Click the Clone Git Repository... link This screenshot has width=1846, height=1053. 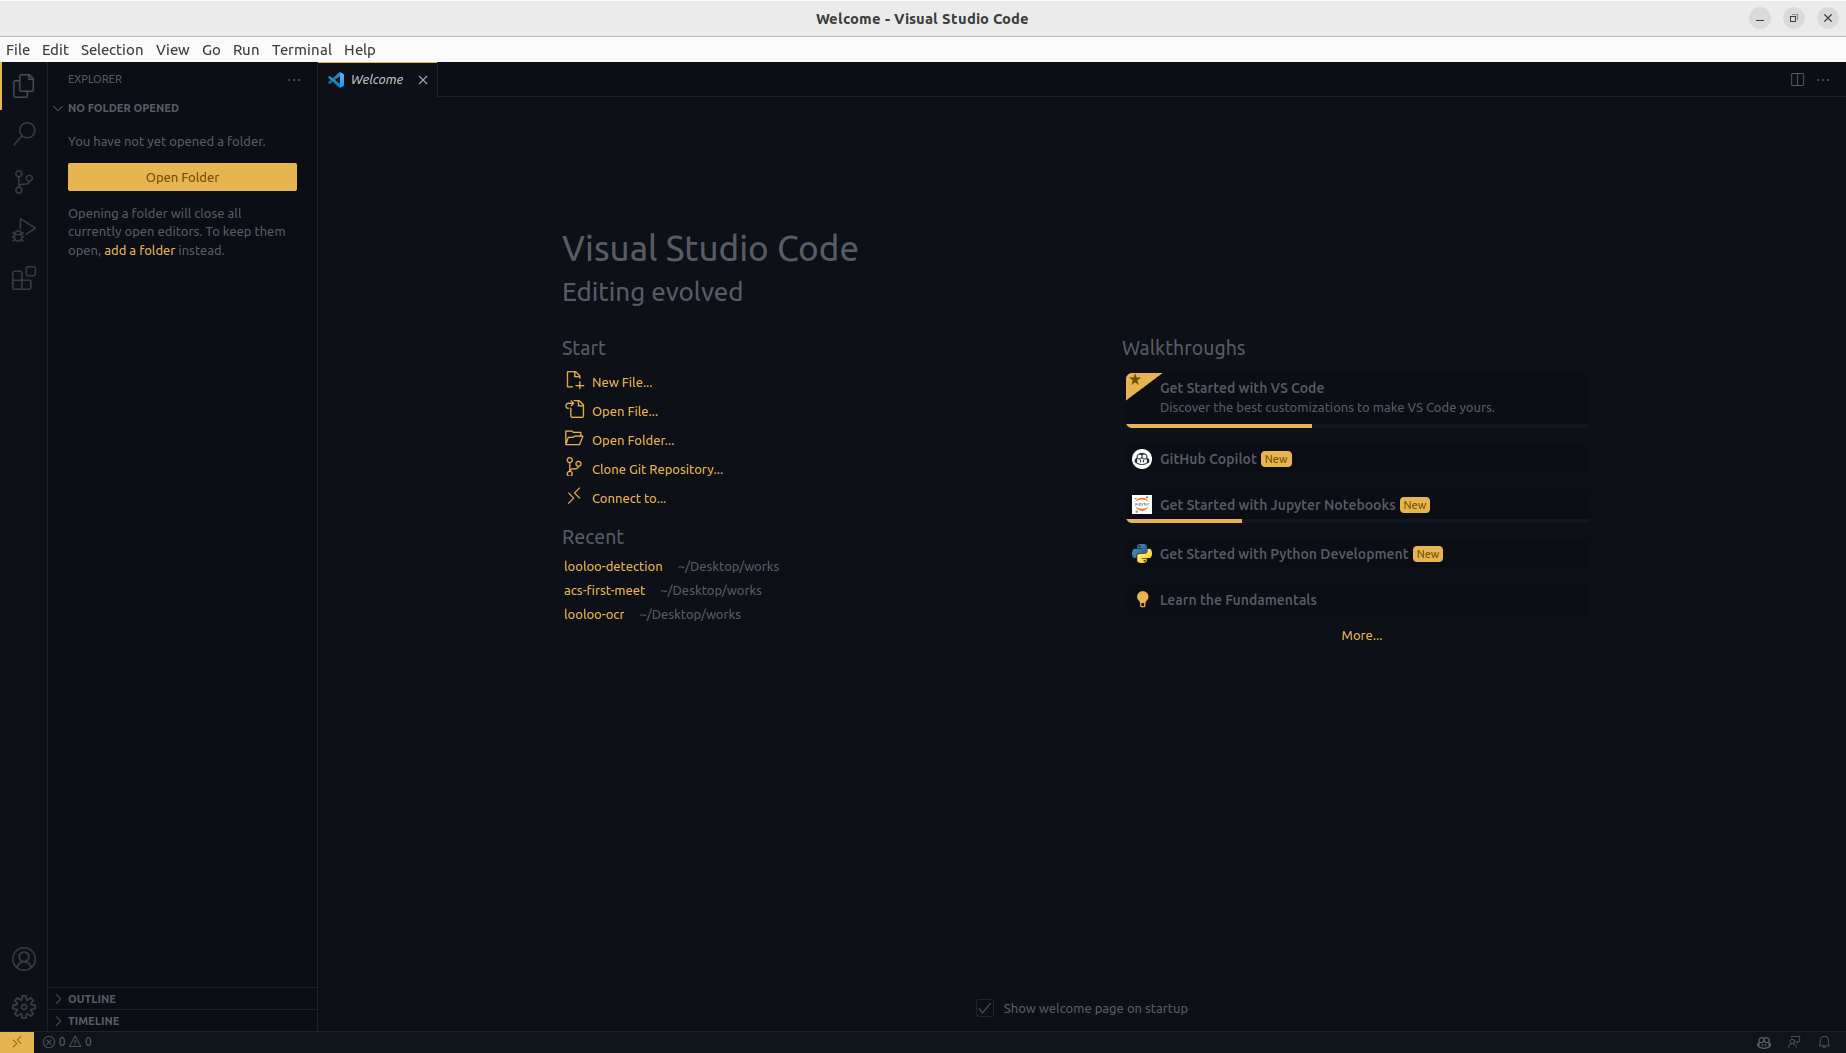pos(657,469)
